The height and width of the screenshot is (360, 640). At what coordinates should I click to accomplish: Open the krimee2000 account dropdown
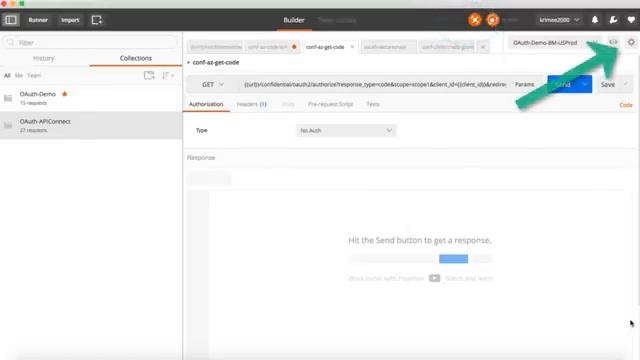559,20
